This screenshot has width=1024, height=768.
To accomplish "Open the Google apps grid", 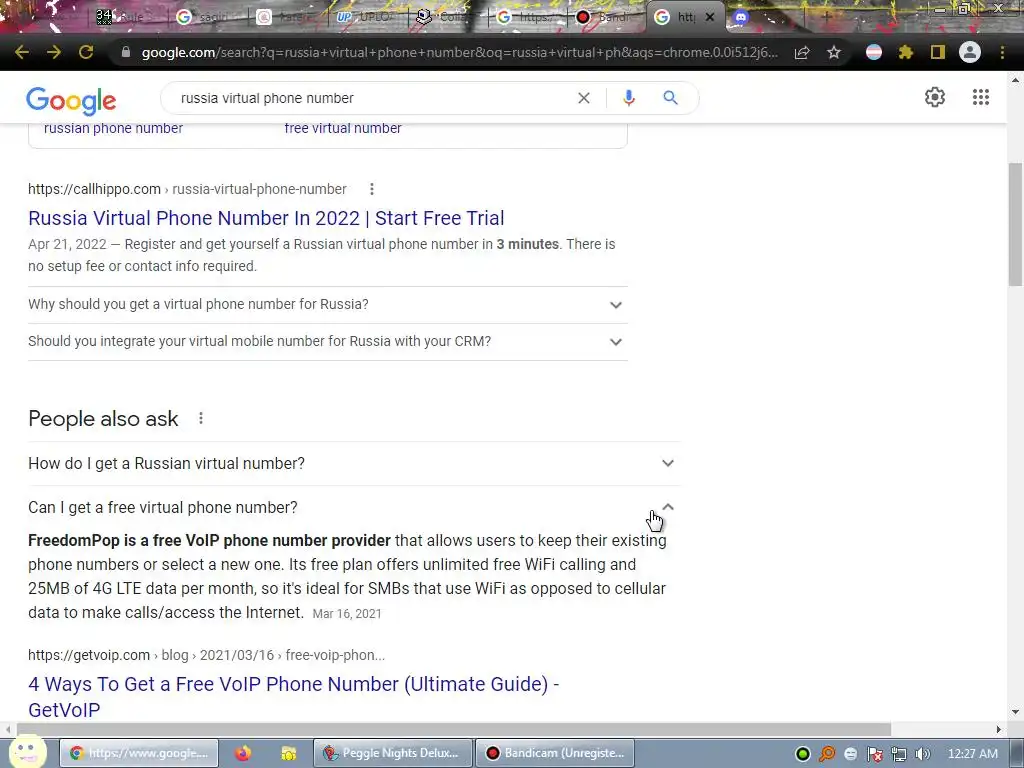I will (x=981, y=97).
